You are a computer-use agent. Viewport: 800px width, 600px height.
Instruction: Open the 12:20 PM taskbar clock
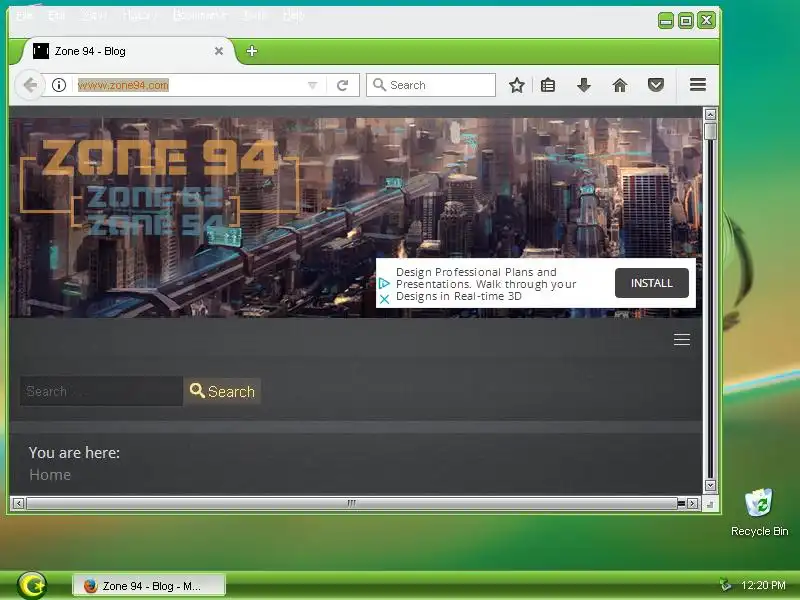click(x=763, y=585)
